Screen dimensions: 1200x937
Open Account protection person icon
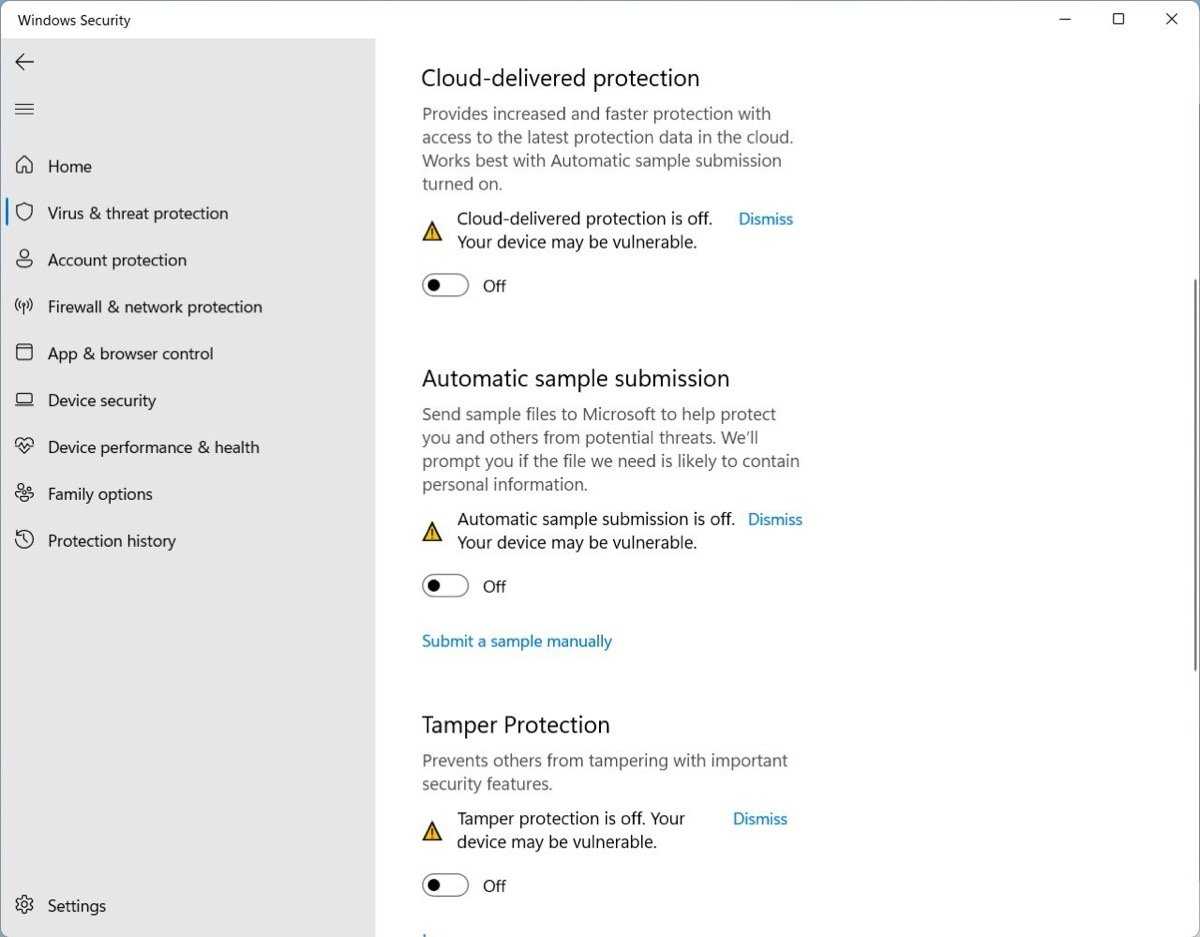click(x=25, y=260)
